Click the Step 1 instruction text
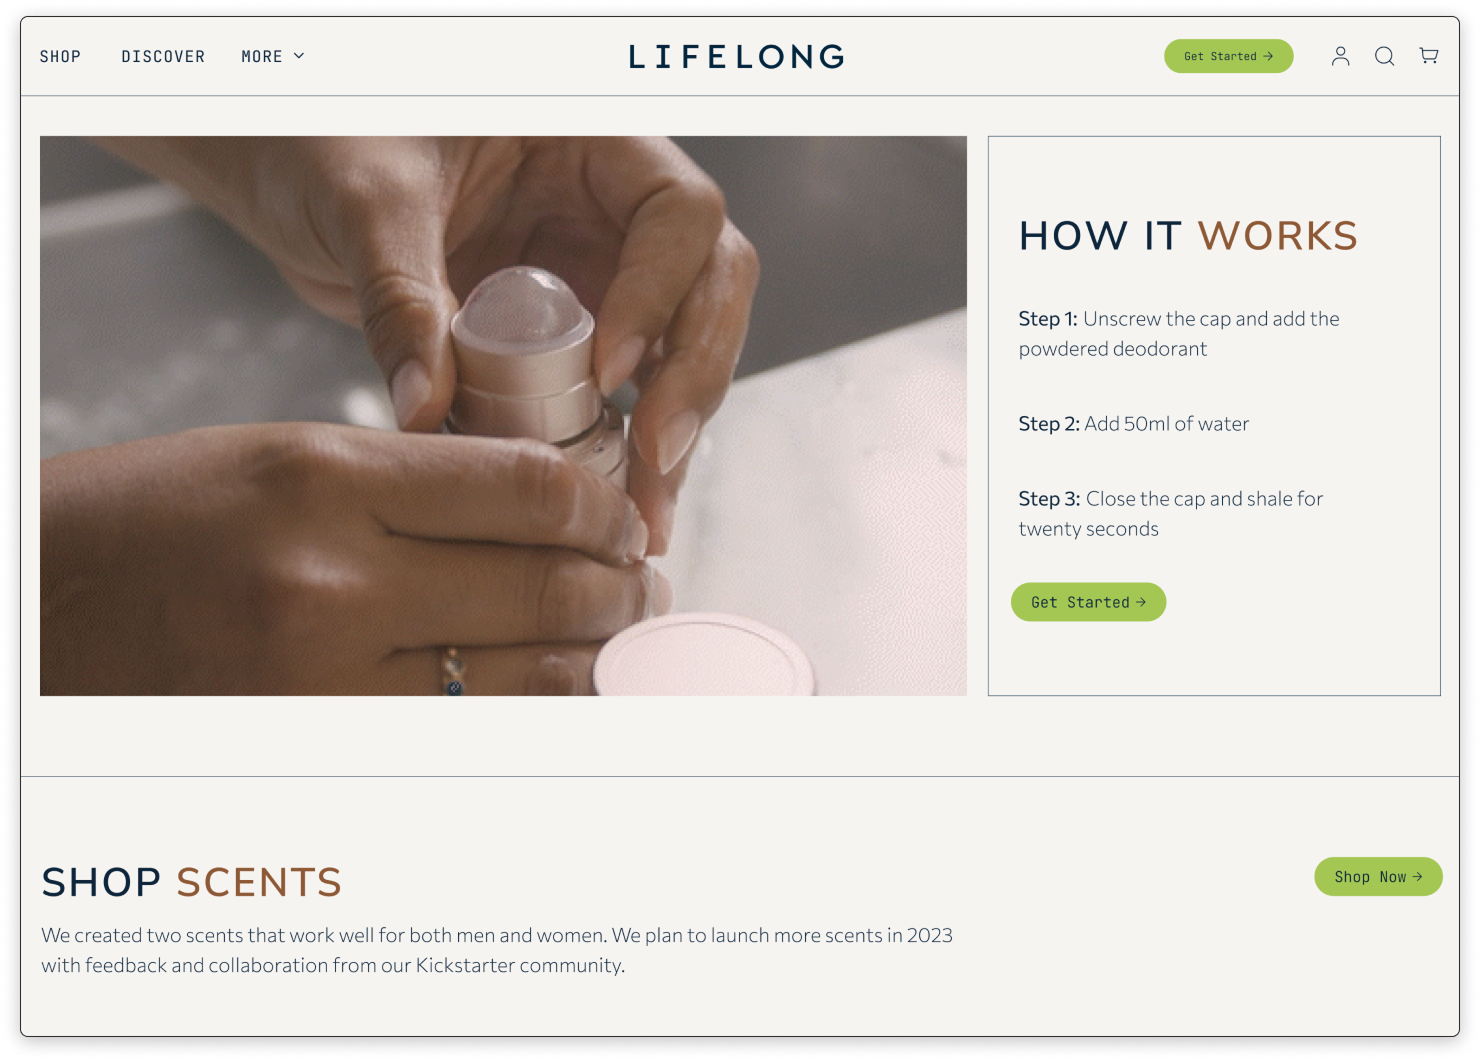 (x=1179, y=334)
